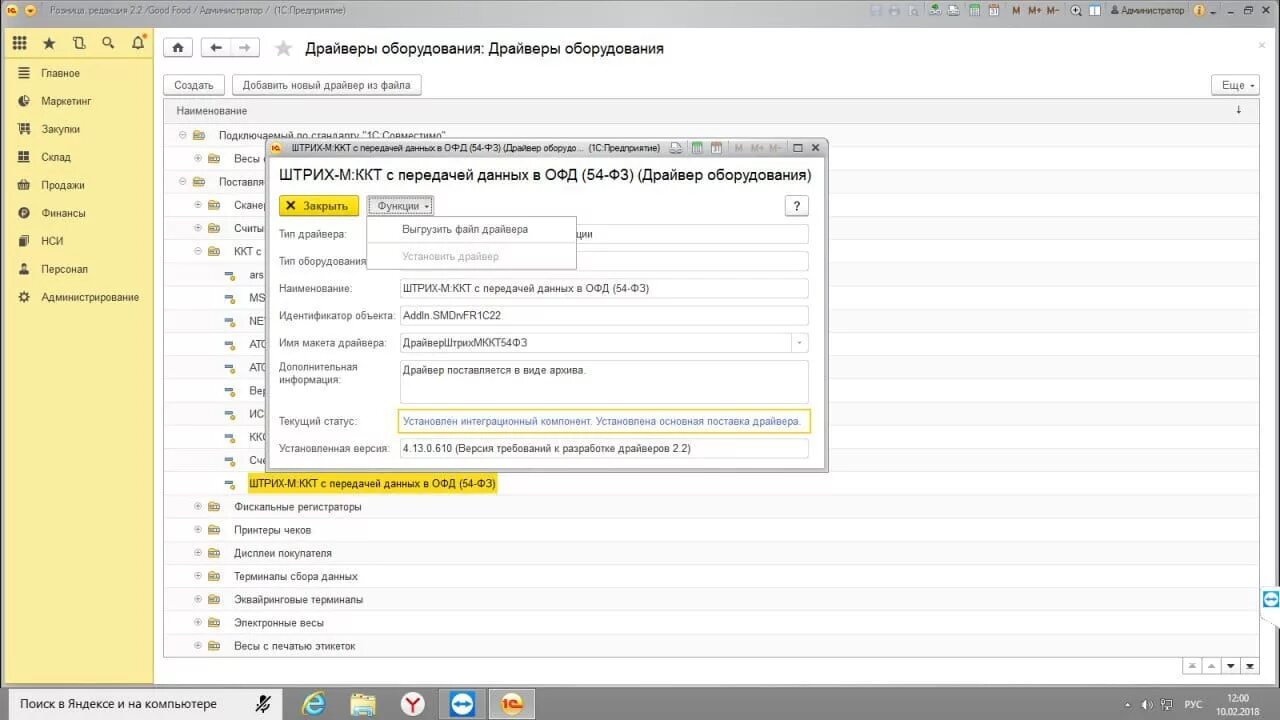Open the Администрирование section
The width and height of the screenshot is (1280, 720).
(90, 297)
